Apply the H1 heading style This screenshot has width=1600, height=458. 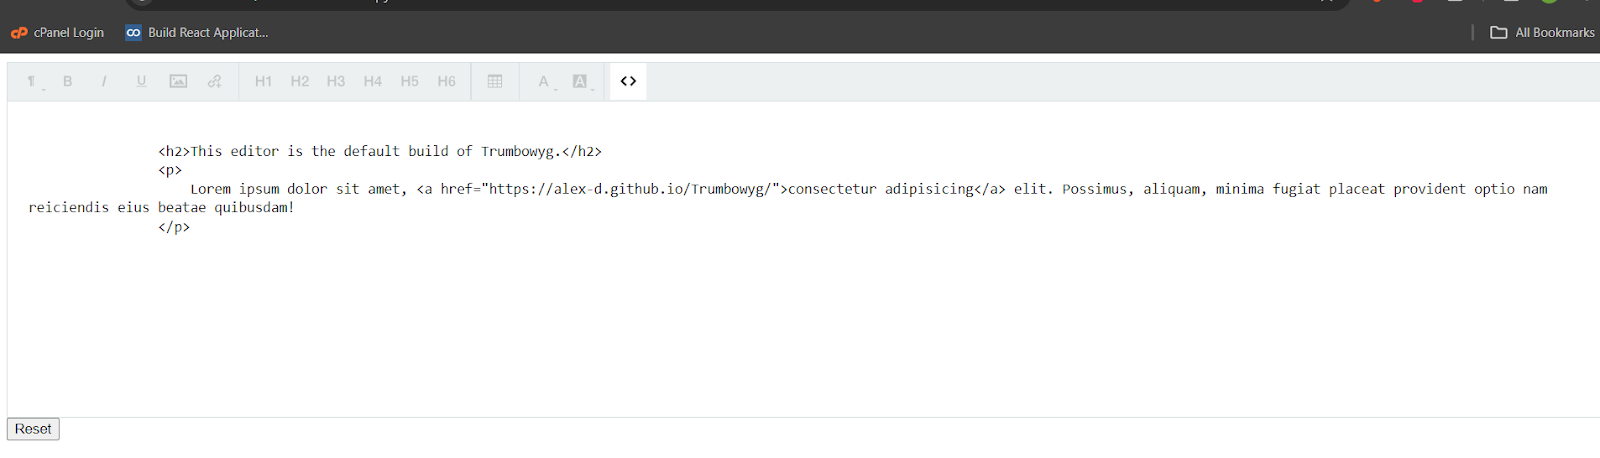(263, 81)
